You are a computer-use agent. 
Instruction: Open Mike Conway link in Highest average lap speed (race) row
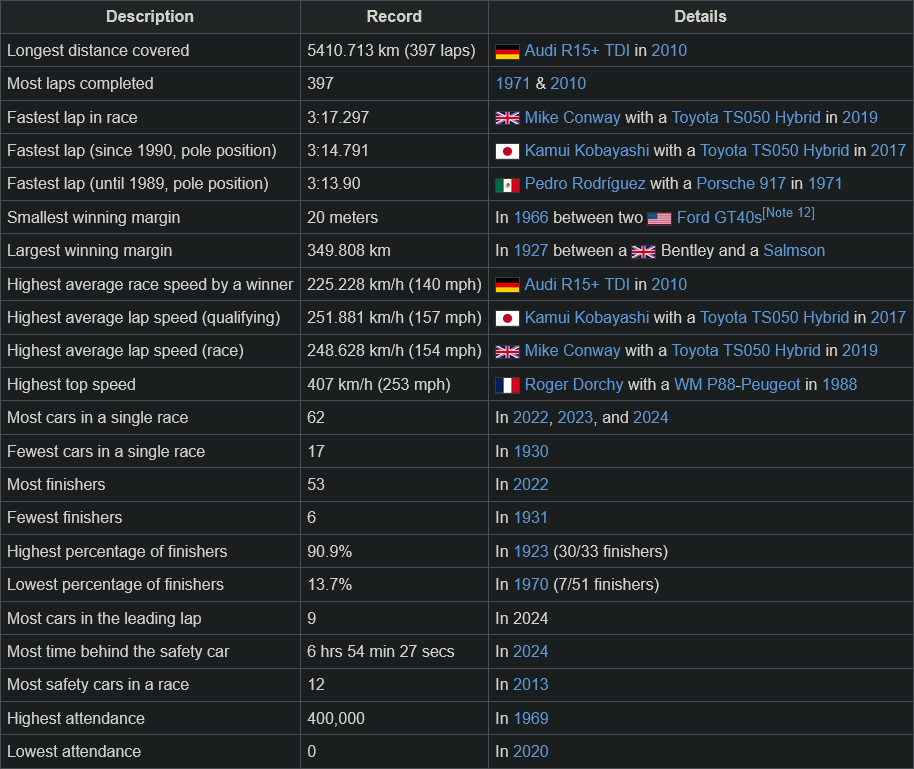[x=572, y=351]
